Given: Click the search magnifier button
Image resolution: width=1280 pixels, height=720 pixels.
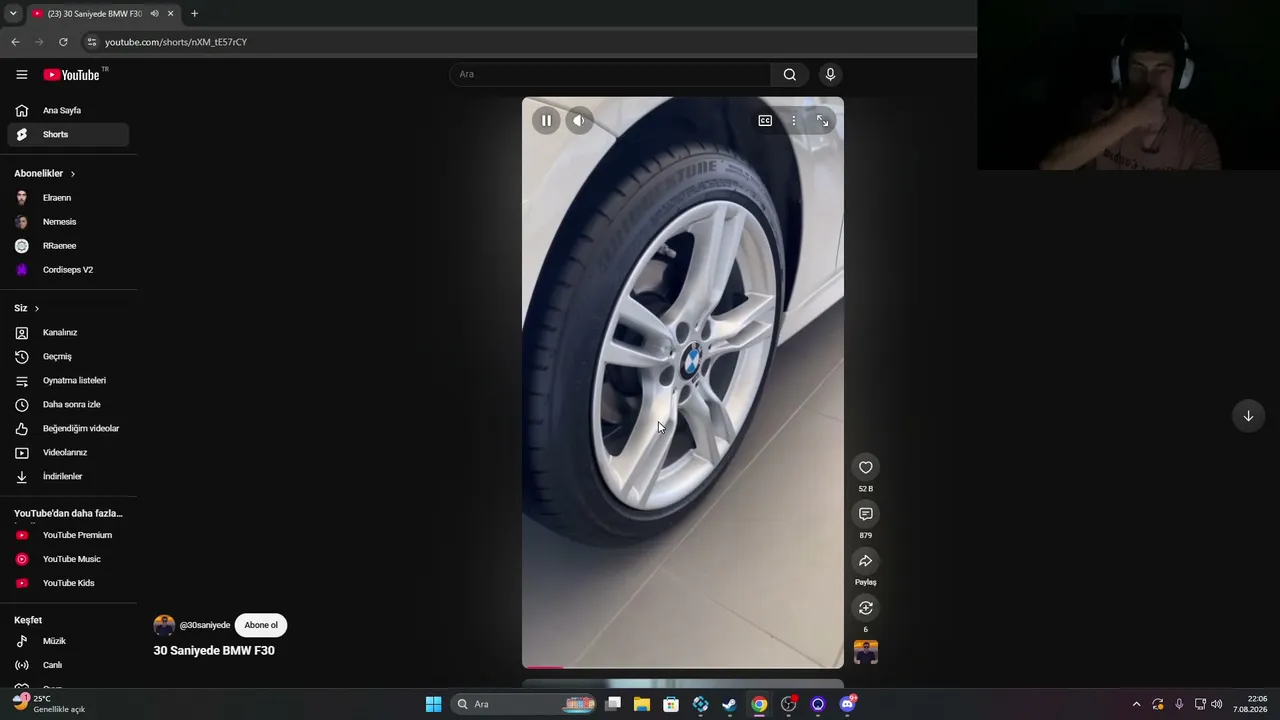Looking at the screenshot, I should 790,74.
